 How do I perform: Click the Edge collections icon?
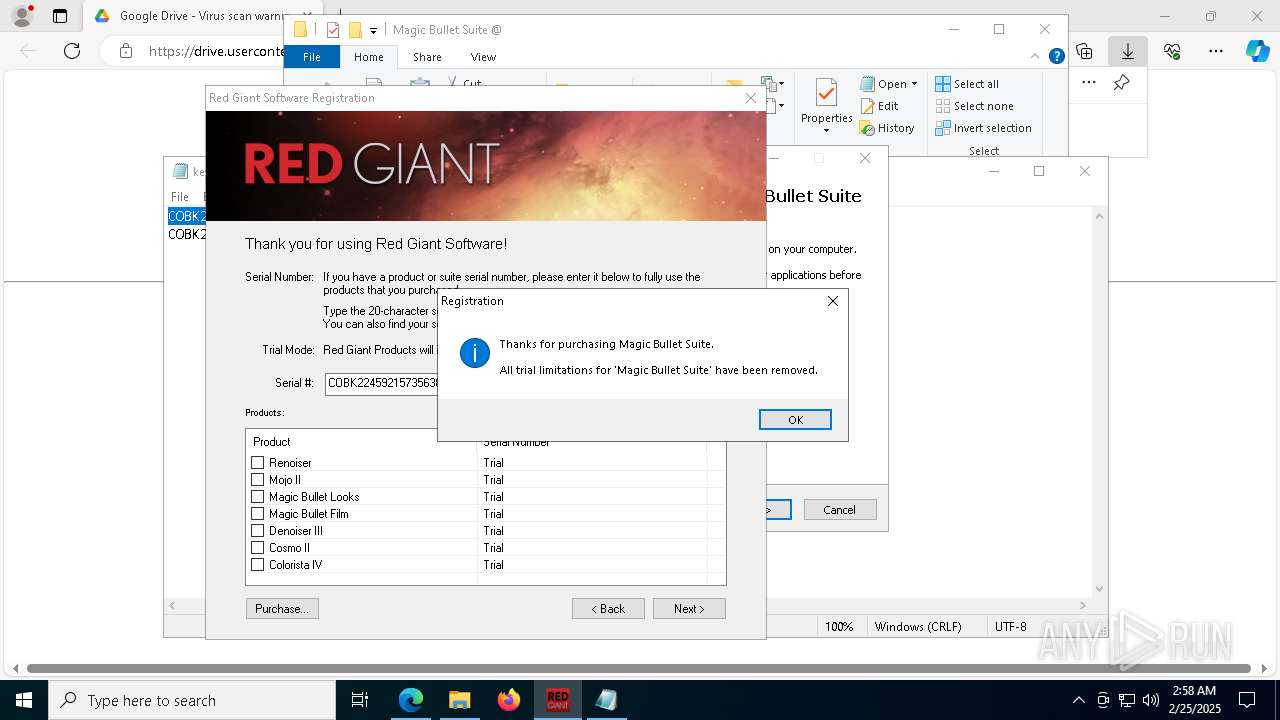(x=1084, y=51)
